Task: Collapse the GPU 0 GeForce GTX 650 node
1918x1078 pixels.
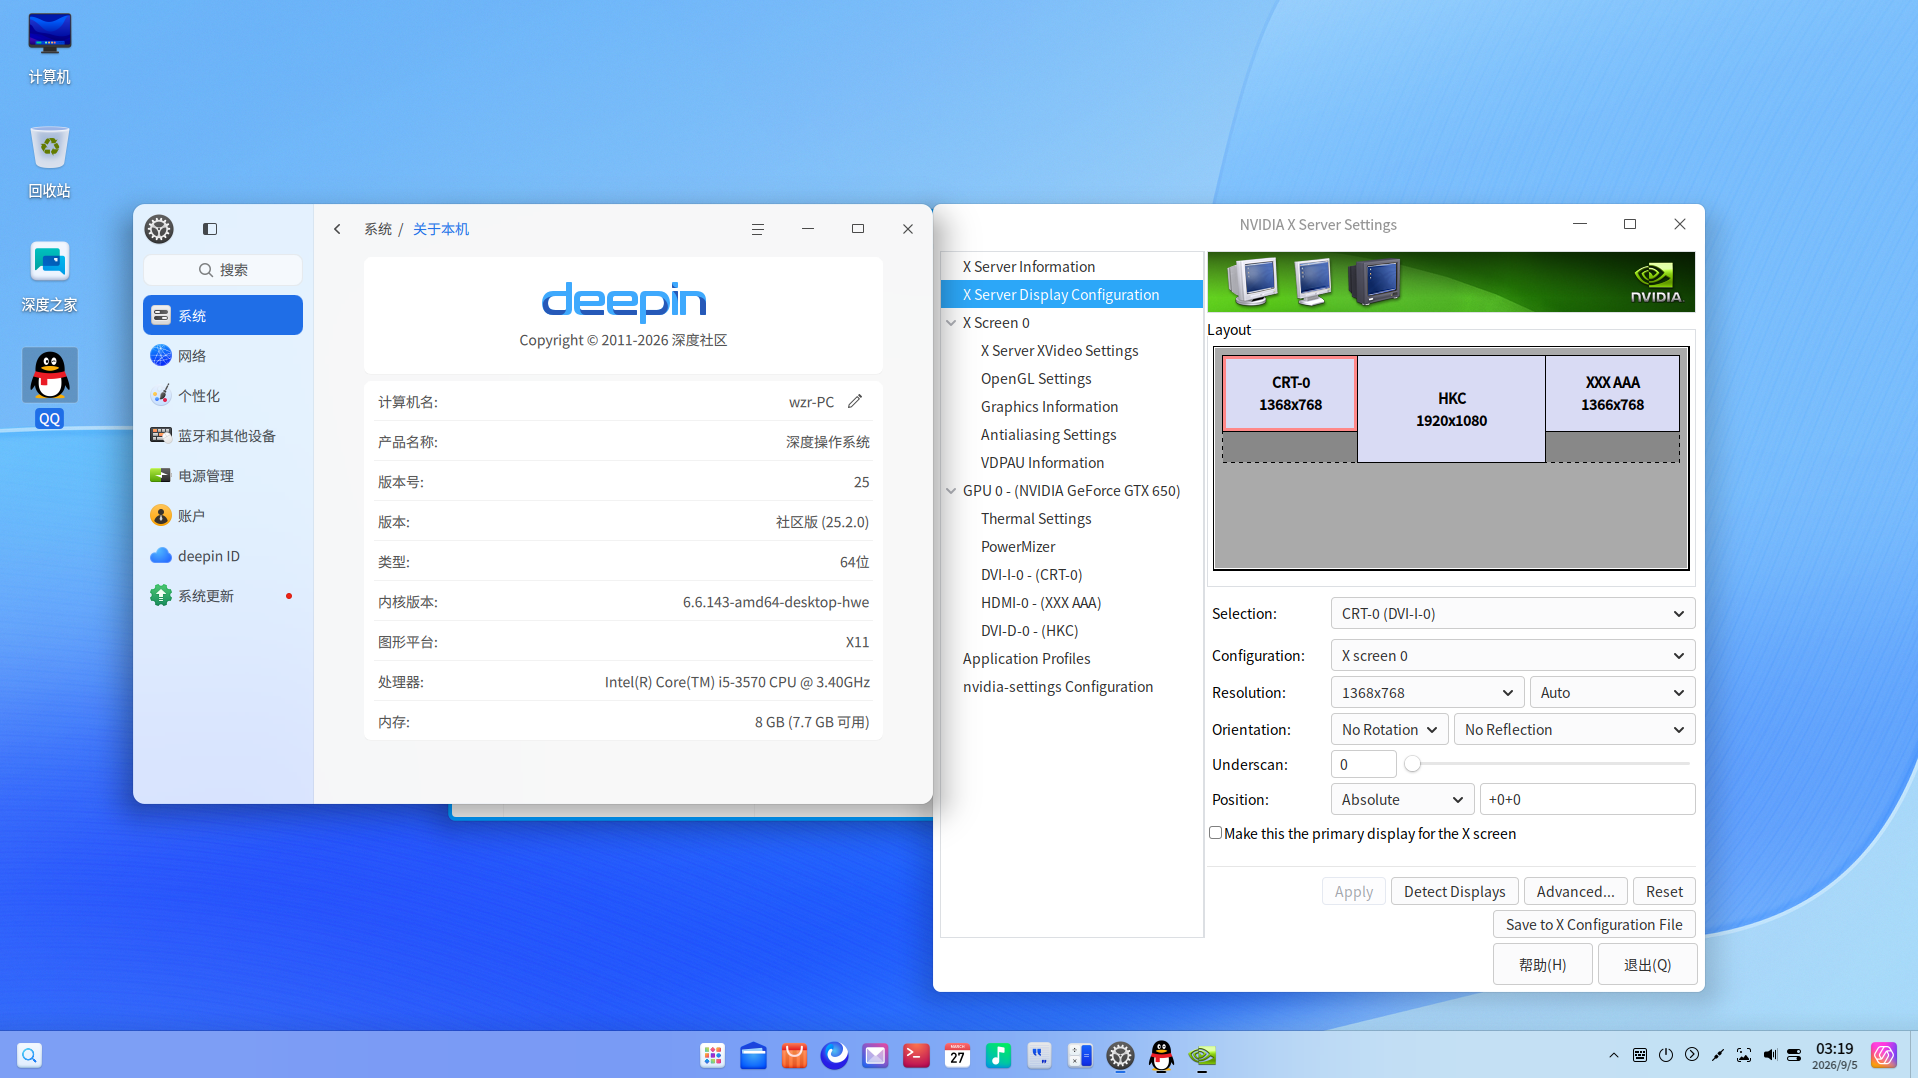Action: tap(951, 491)
